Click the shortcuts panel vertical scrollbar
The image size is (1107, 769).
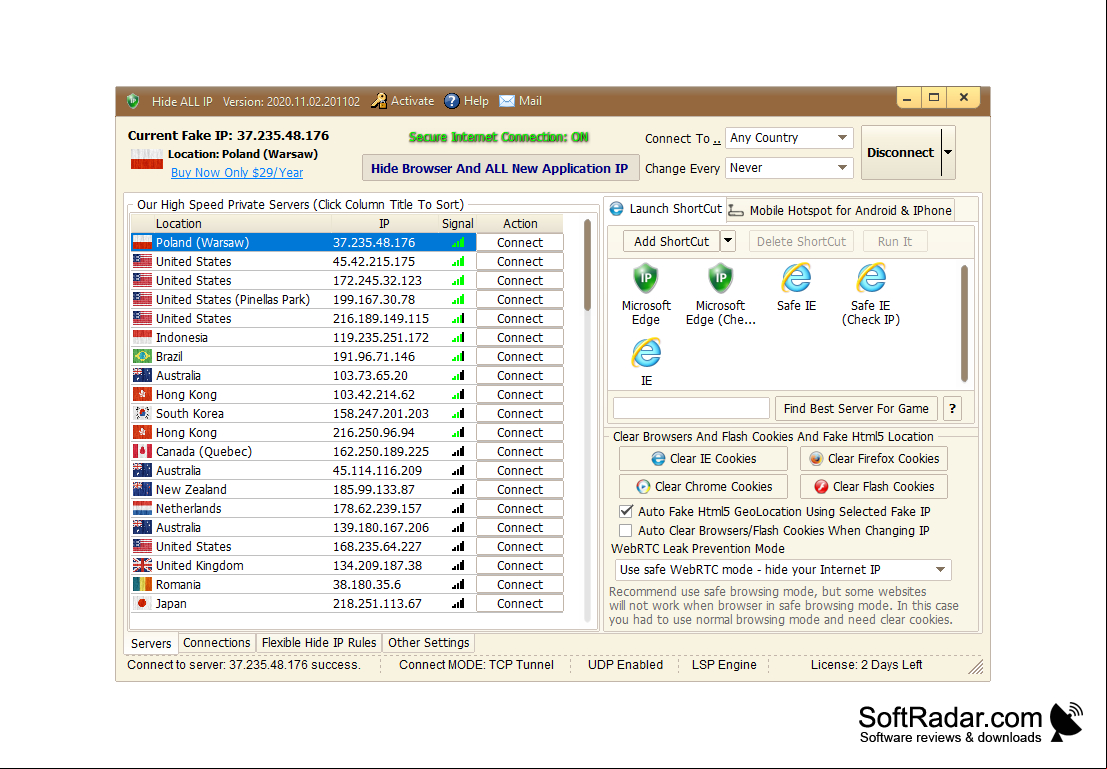pyautogui.click(x=964, y=323)
